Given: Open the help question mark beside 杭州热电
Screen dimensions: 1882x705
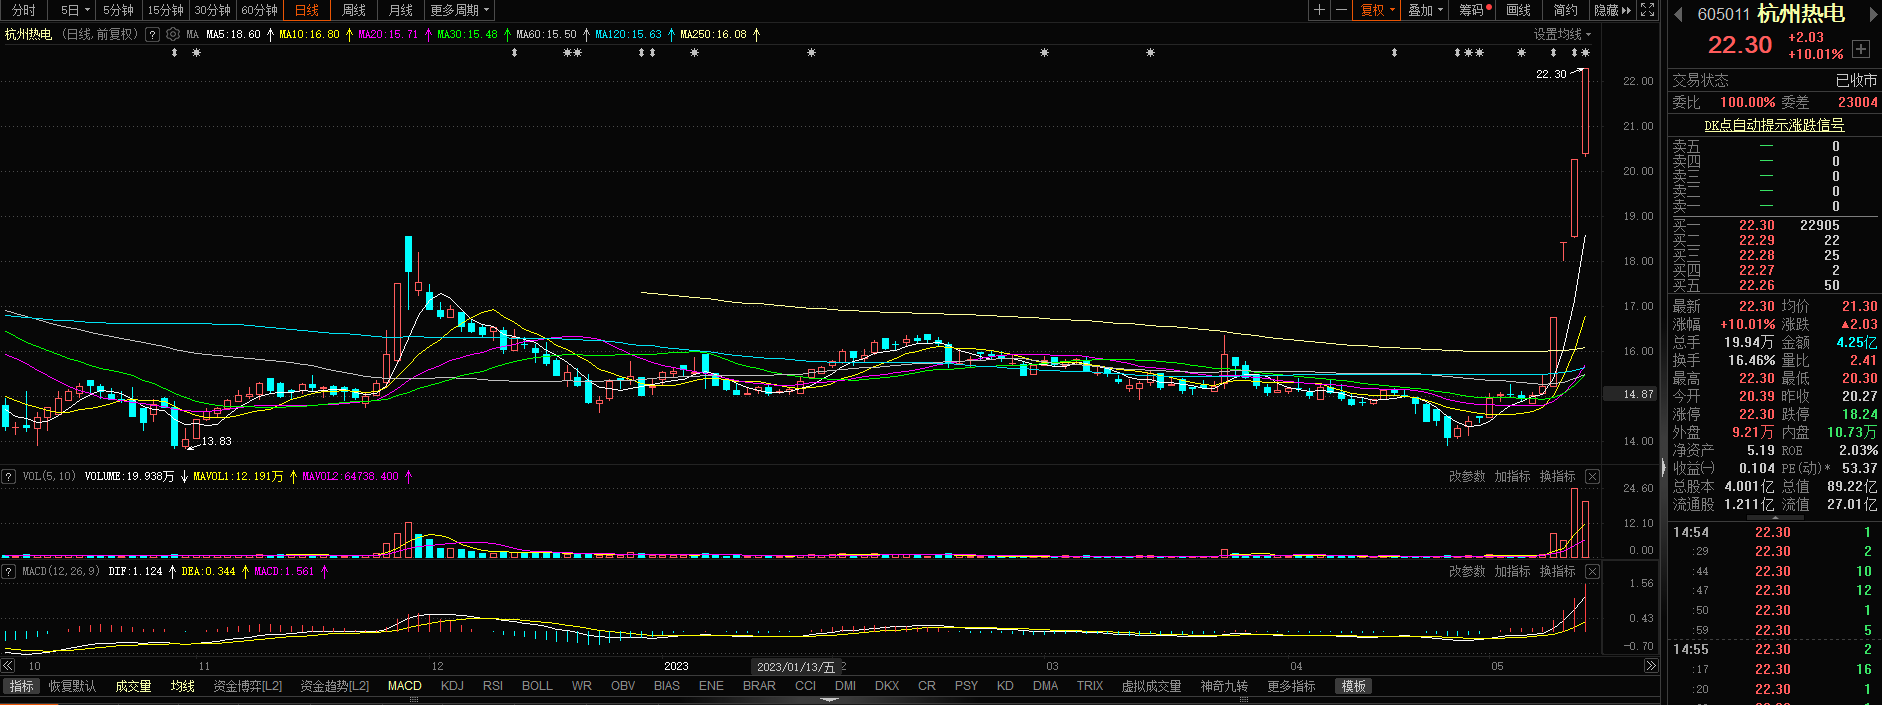Looking at the screenshot, I should coord(152,34).
